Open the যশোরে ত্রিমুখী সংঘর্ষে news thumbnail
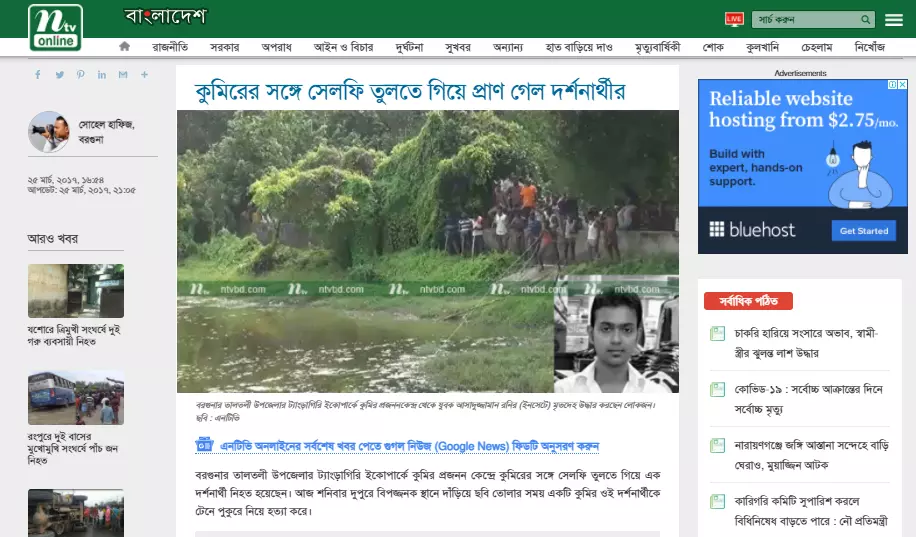The width and height of the screenshot is (916, 537). click(76, 290)
